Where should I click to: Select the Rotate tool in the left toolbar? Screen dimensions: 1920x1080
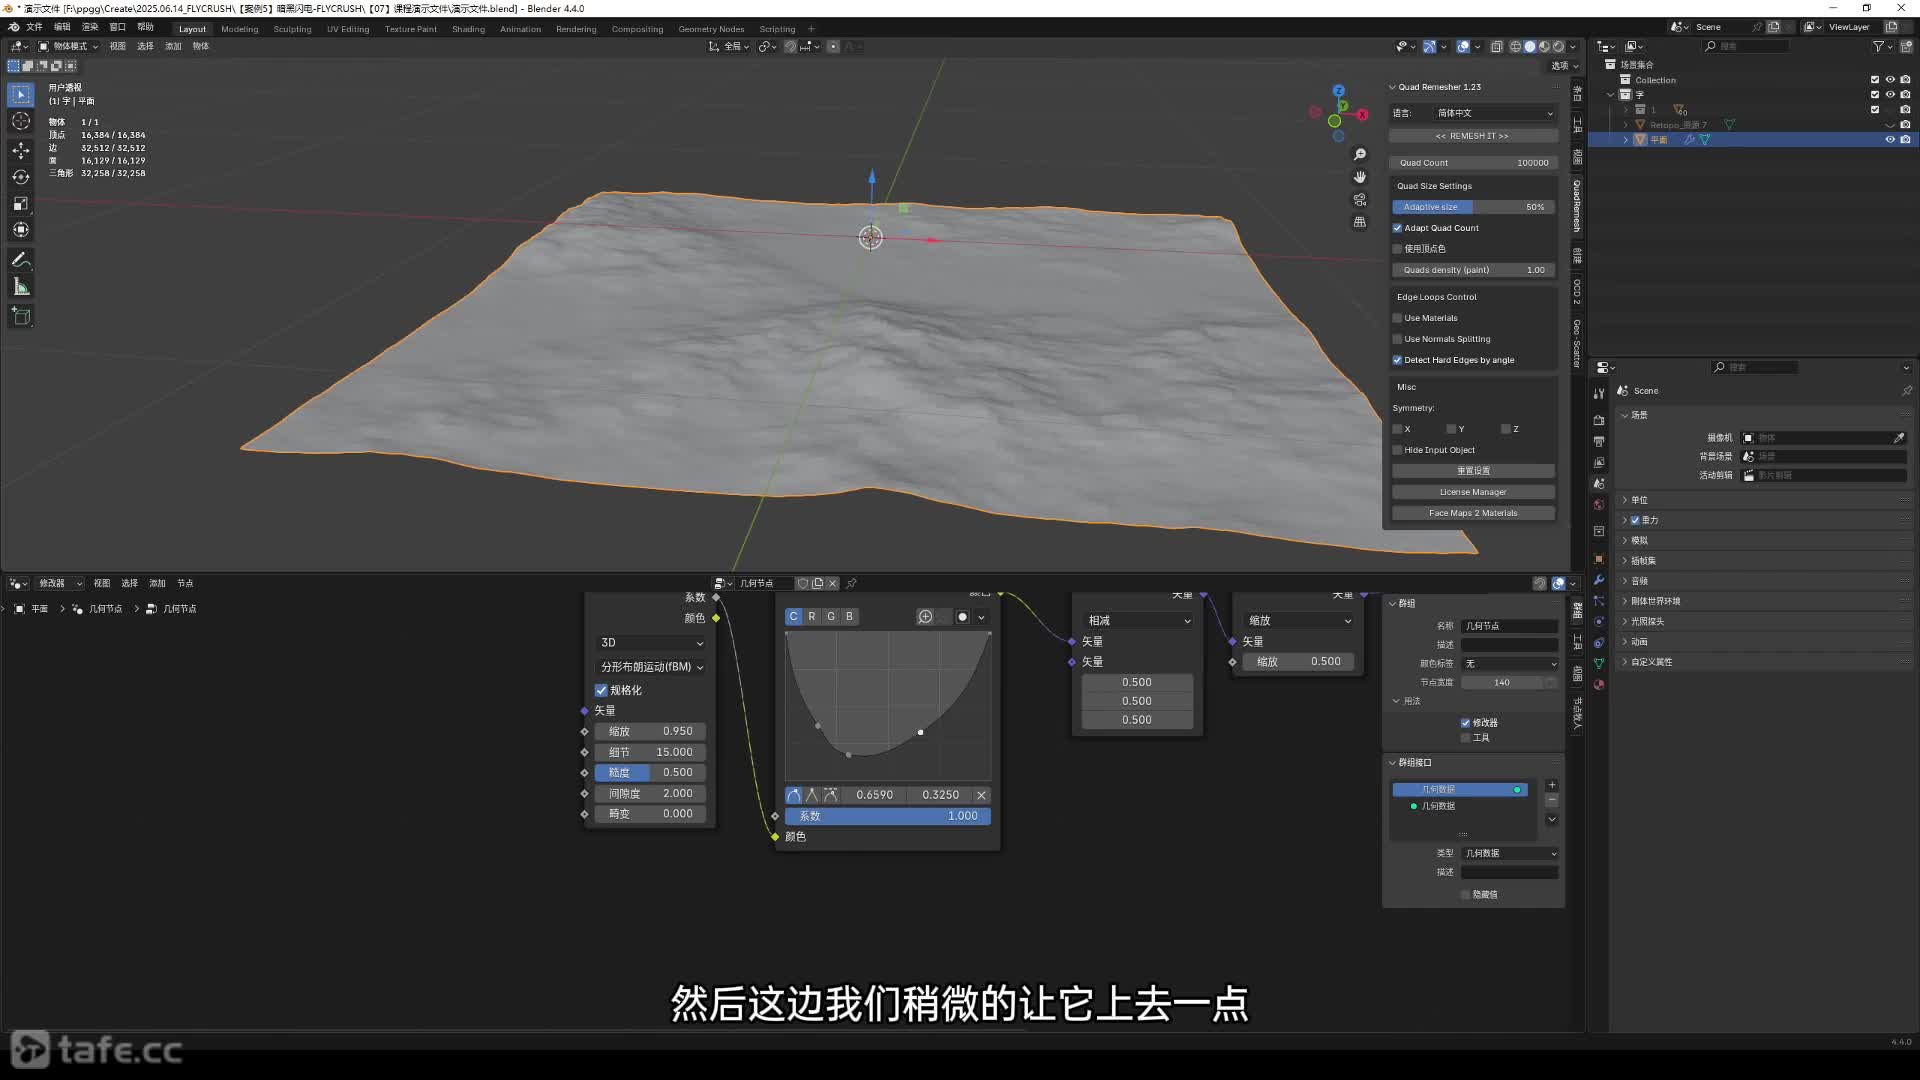(21, 176)
